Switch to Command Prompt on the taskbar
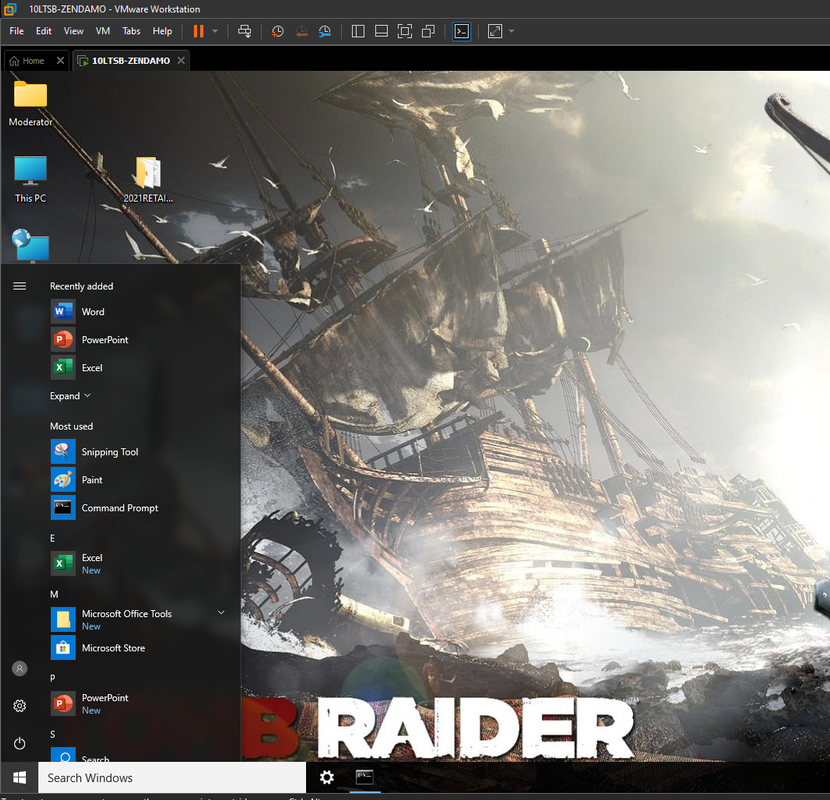The width and height of the screenshot is (830, 800). (364, 777)
